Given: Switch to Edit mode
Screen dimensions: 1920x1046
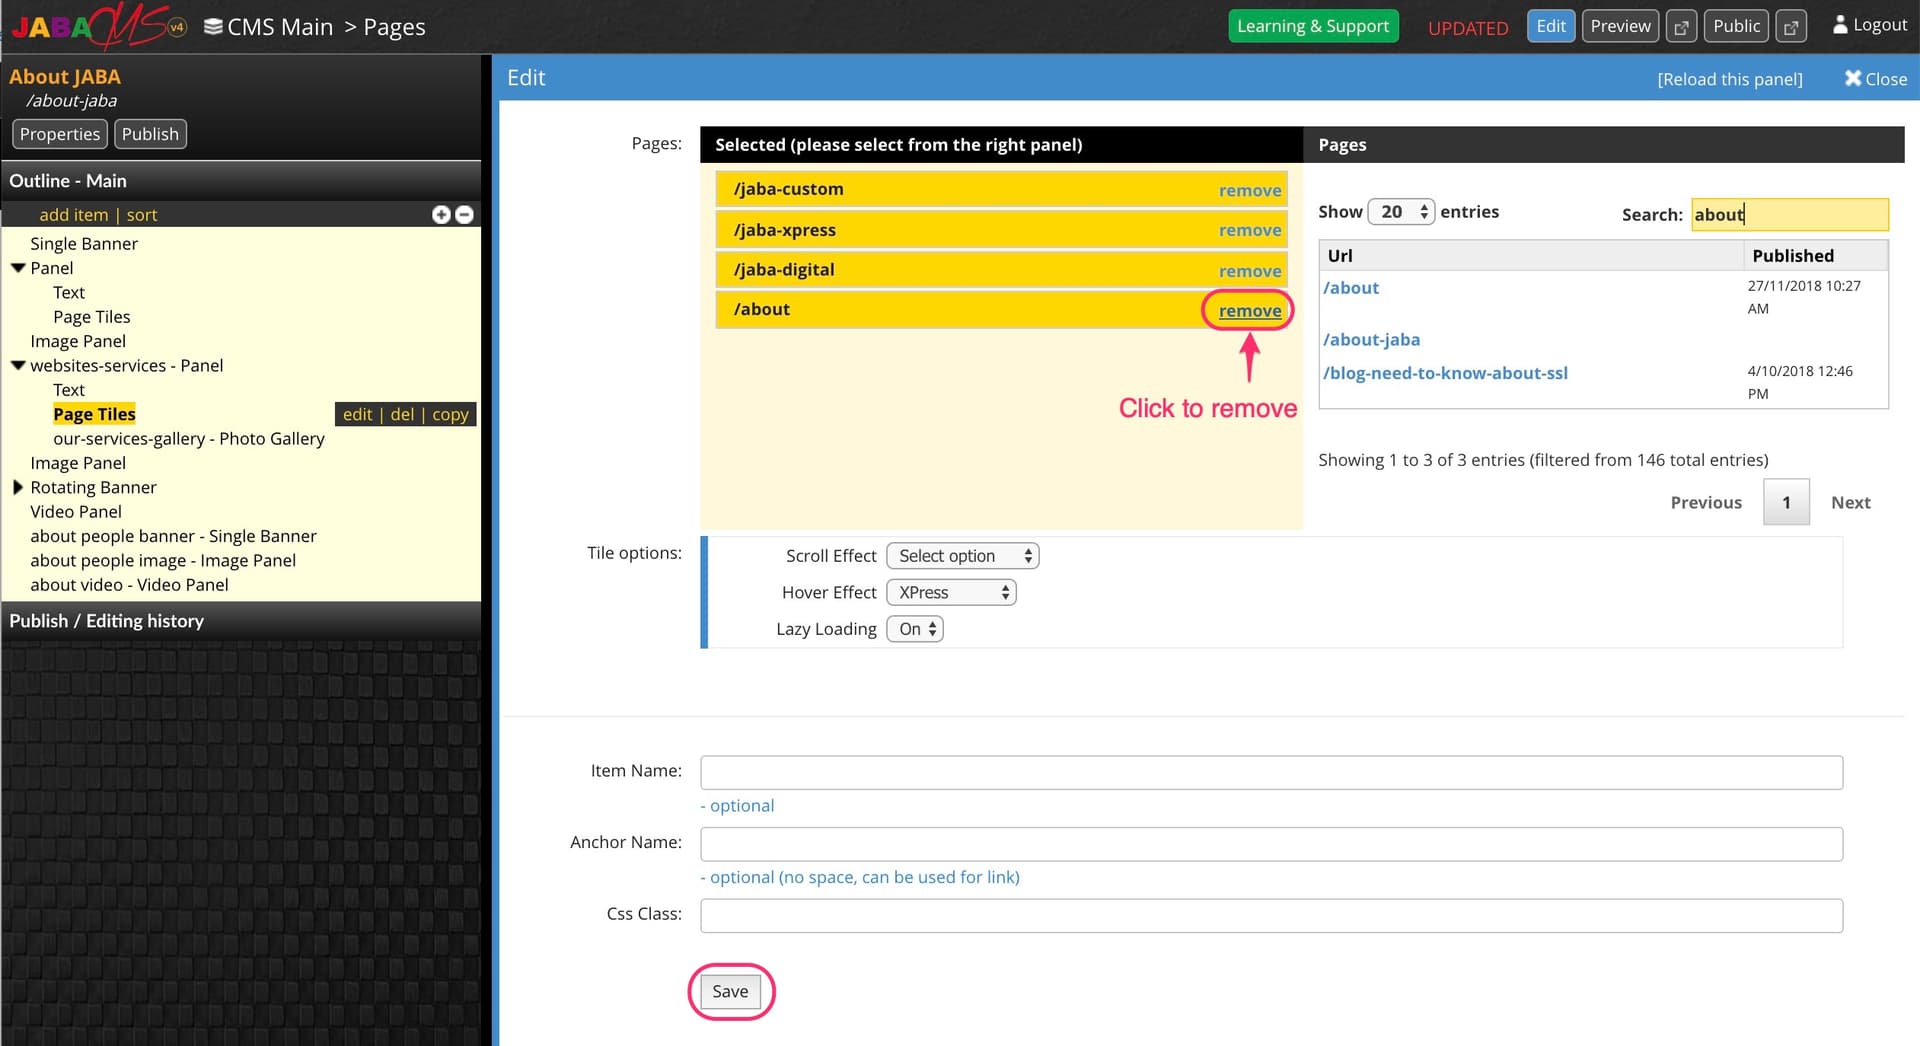Looking at the screenshot, I should [1551, 26].
